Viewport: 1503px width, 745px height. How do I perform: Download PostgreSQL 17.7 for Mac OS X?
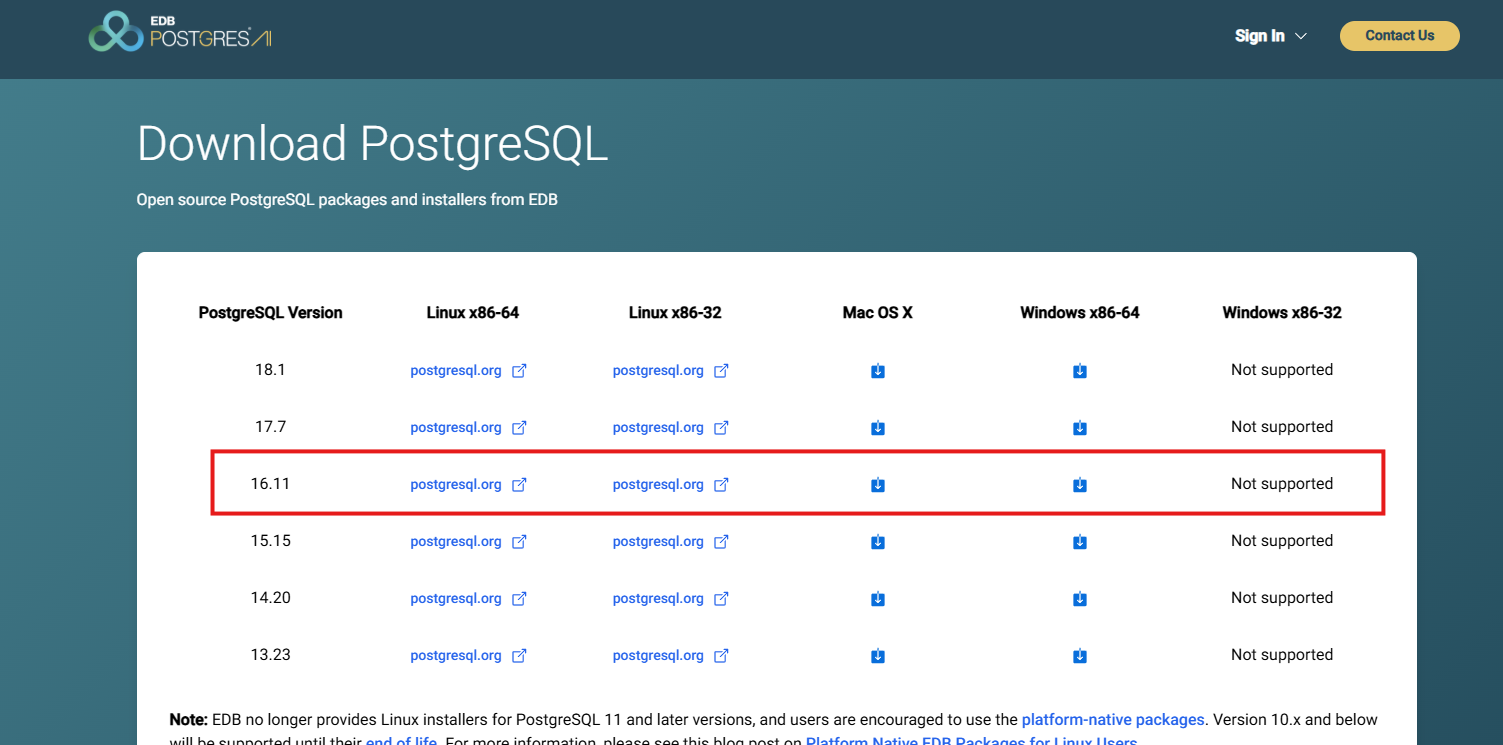pyautogui.click(x=878, y=428)
